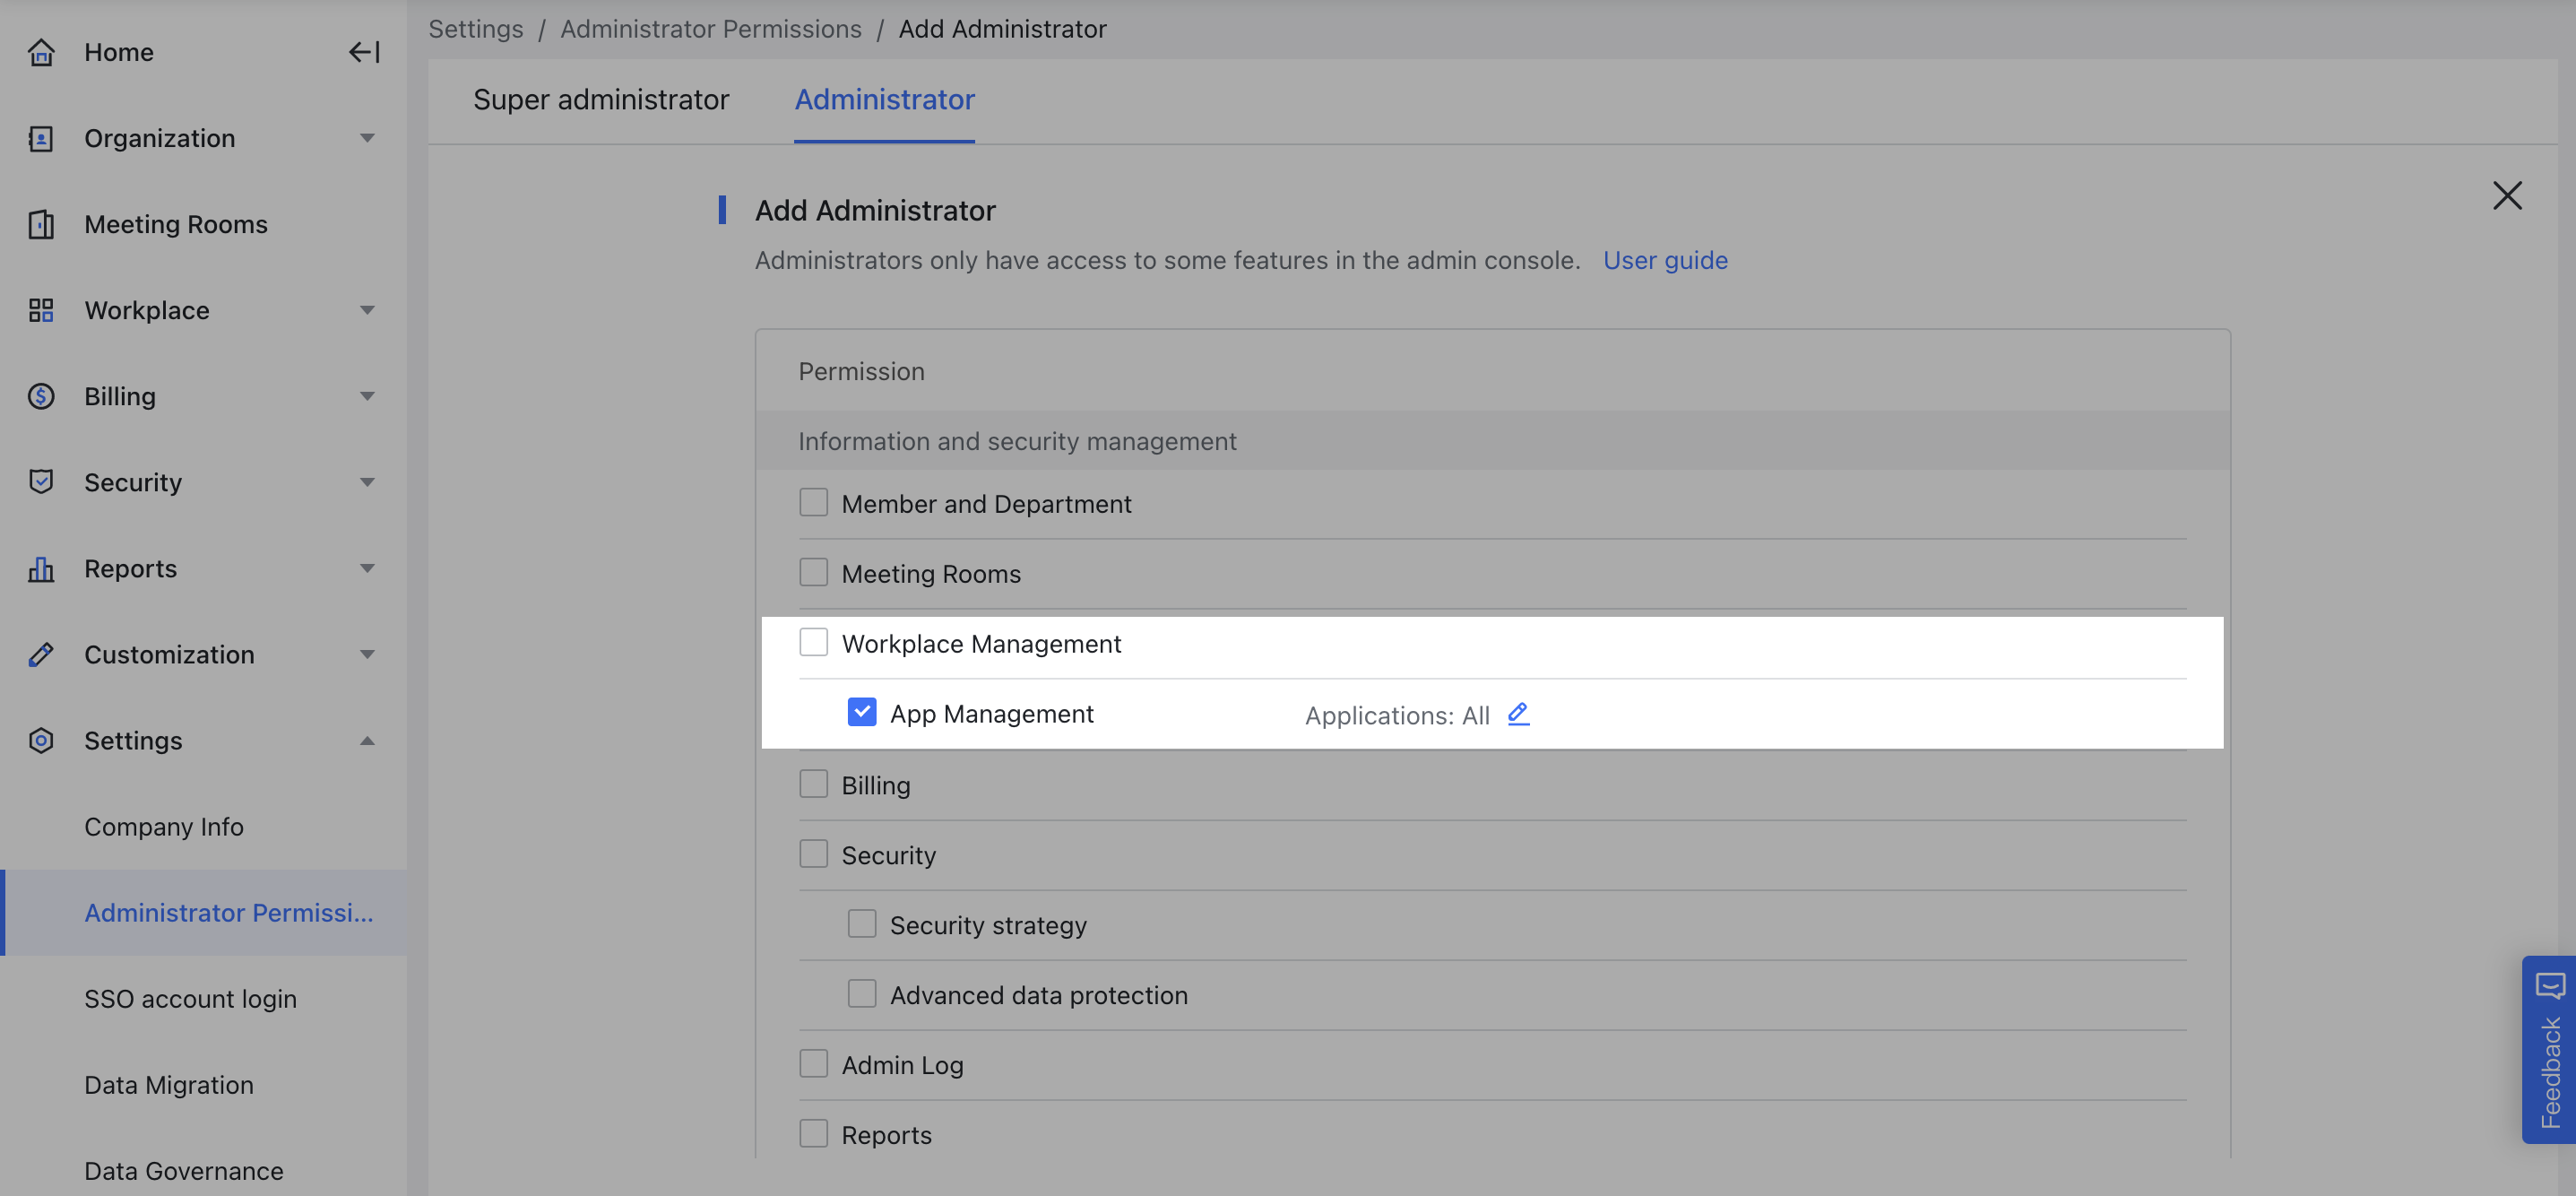Enable the Member and Department checkbox

tap(813, 502)
